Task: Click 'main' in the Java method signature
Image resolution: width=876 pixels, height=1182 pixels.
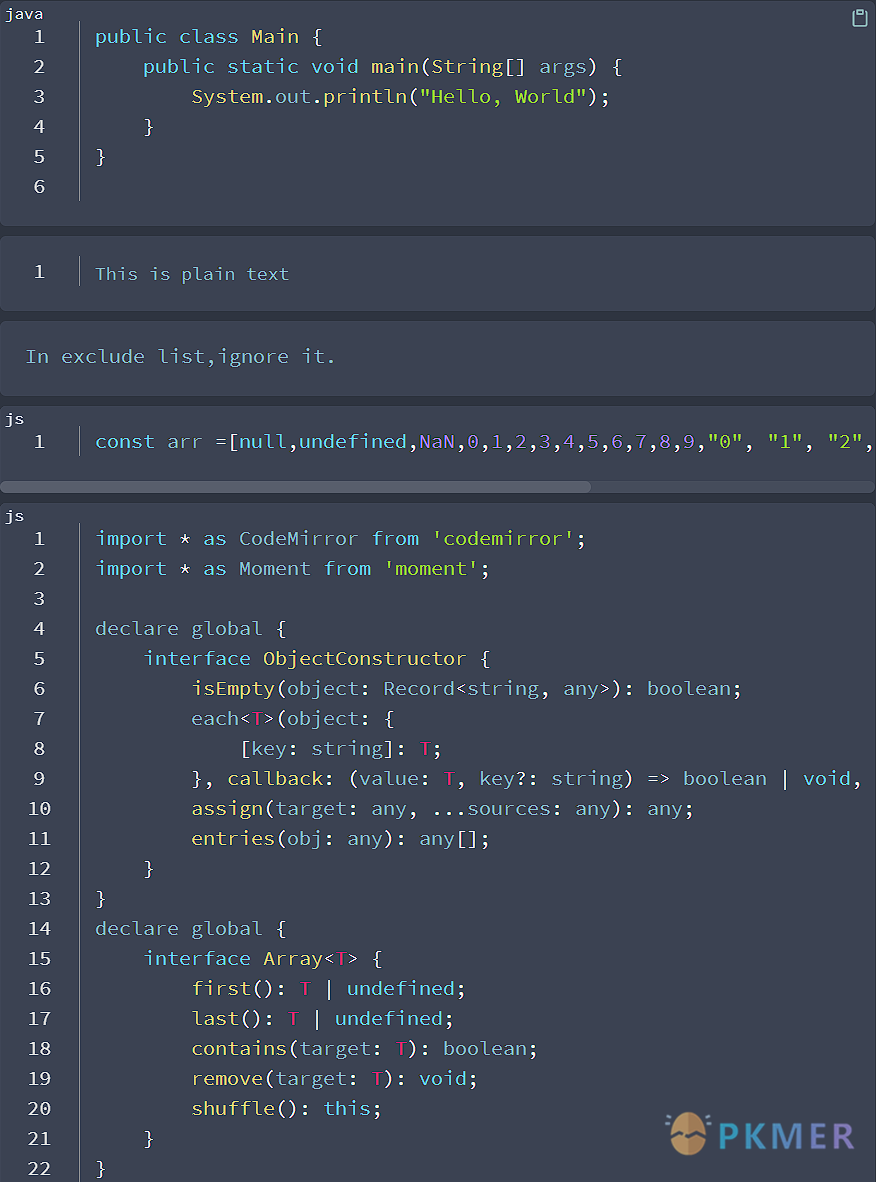Action: coord(395,67)
